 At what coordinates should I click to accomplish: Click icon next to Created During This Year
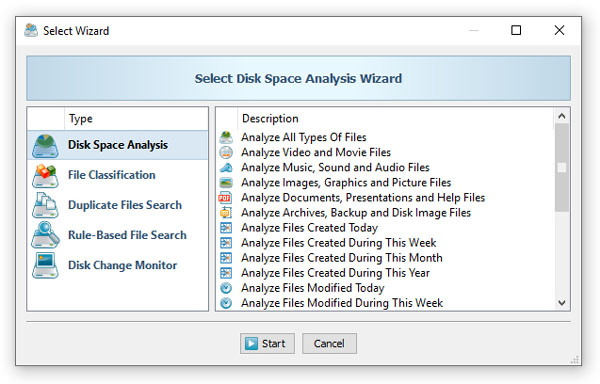(226, 273)
